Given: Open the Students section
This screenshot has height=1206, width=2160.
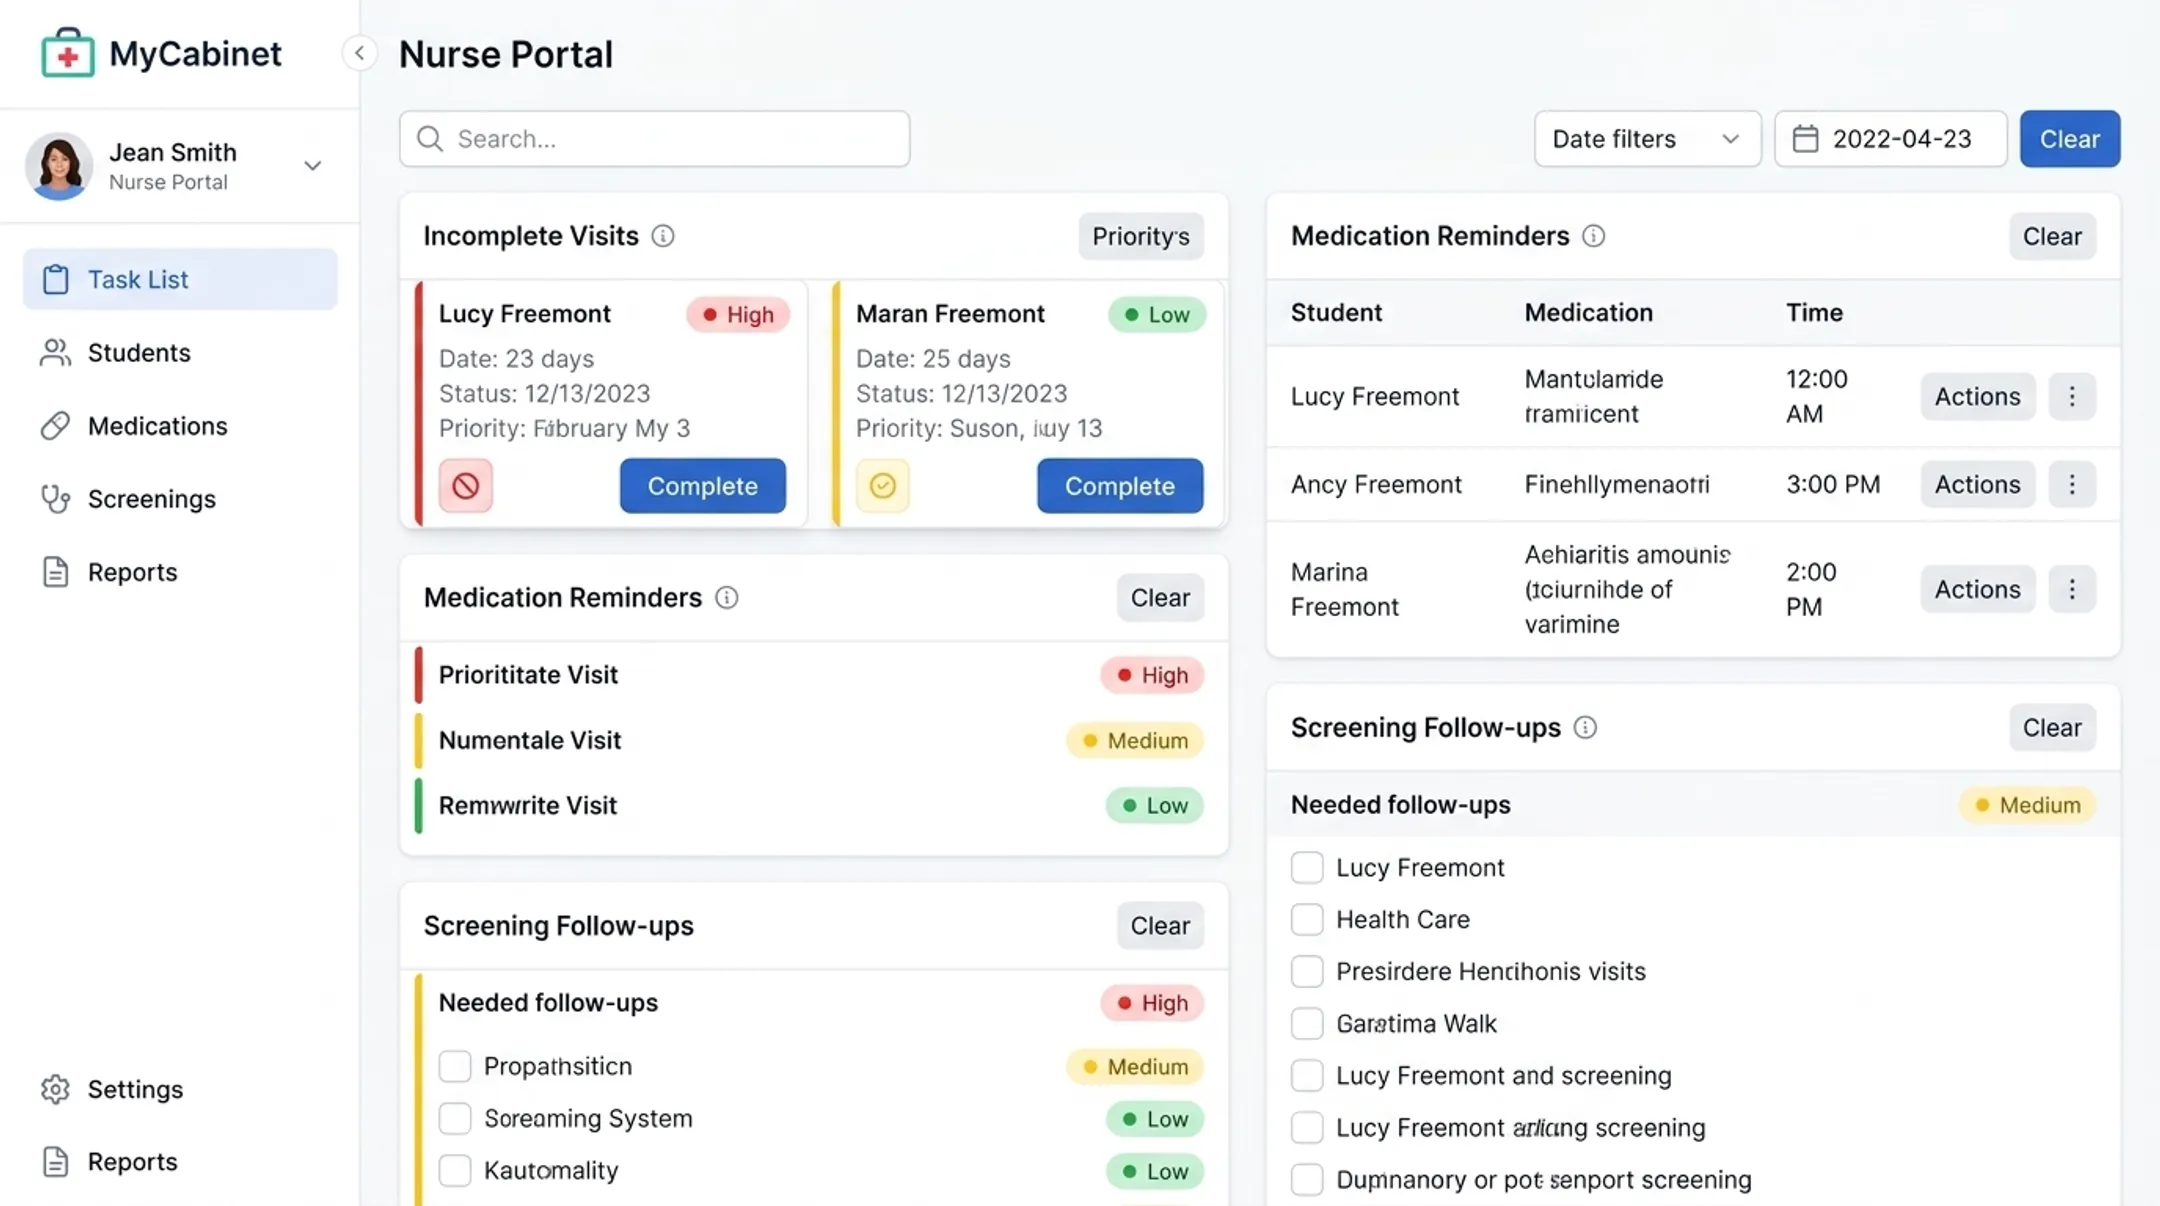Looking at the screenshot, I should tap(180, 353).
